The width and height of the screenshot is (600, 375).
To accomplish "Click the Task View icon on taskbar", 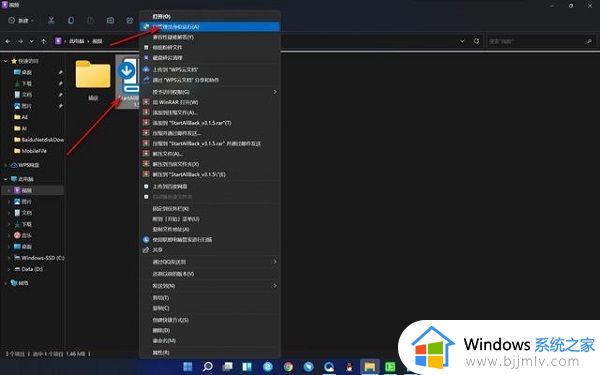I will click(x=228, y=367).
